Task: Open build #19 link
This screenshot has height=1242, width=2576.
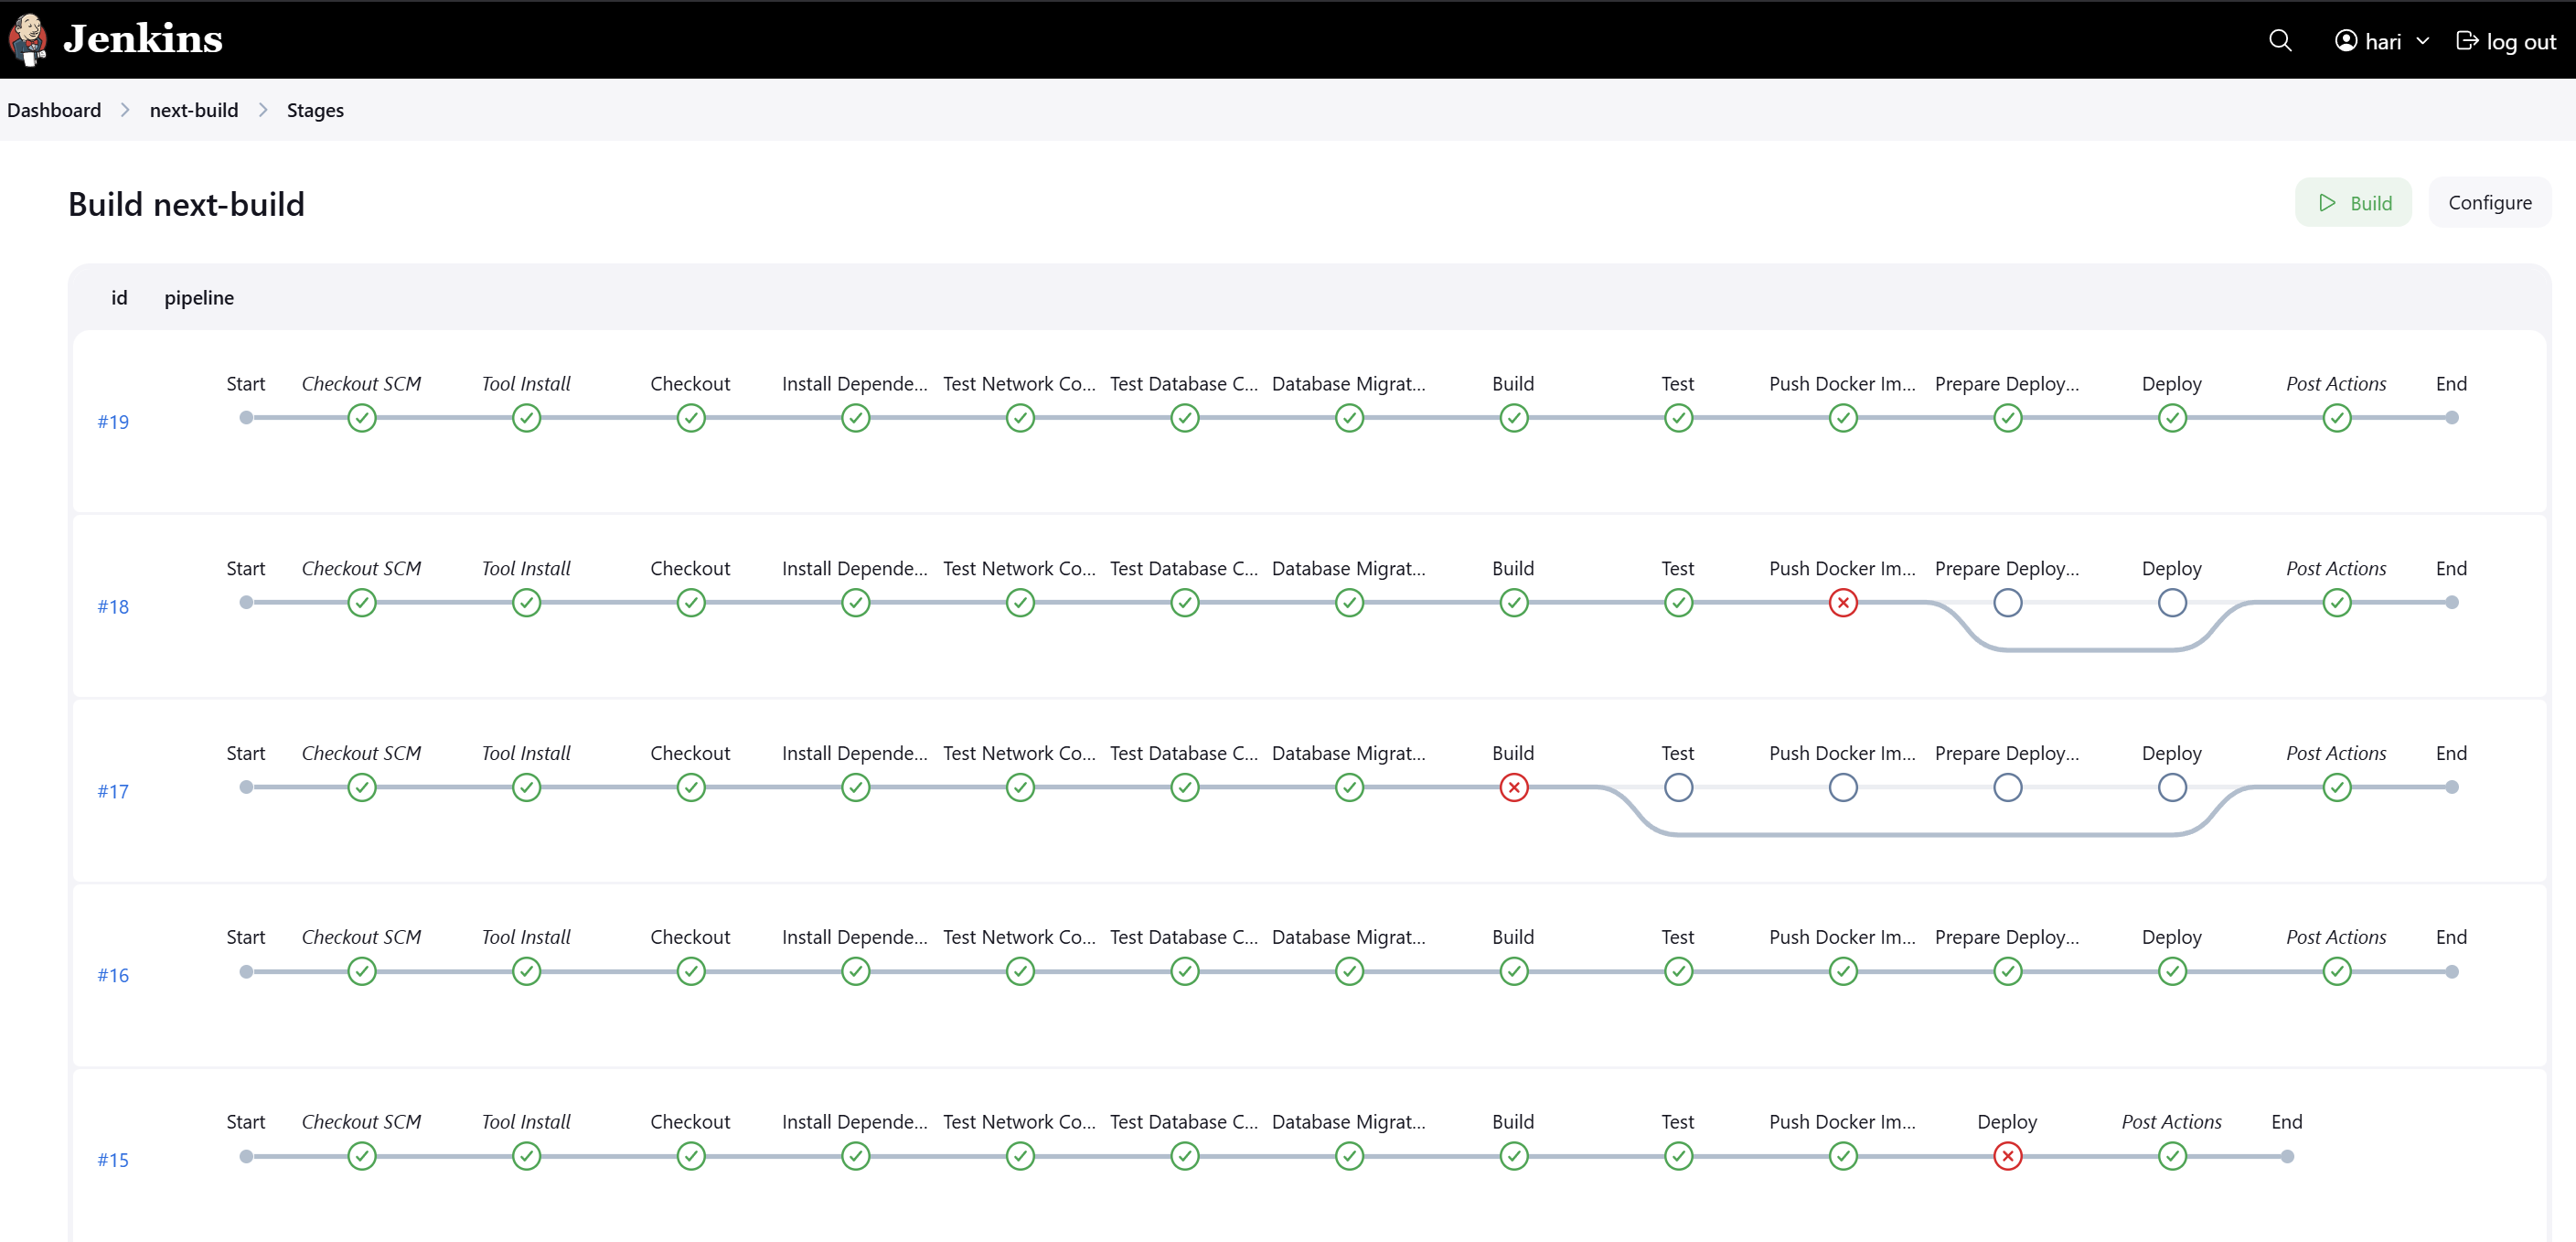Action: (113, 422)
